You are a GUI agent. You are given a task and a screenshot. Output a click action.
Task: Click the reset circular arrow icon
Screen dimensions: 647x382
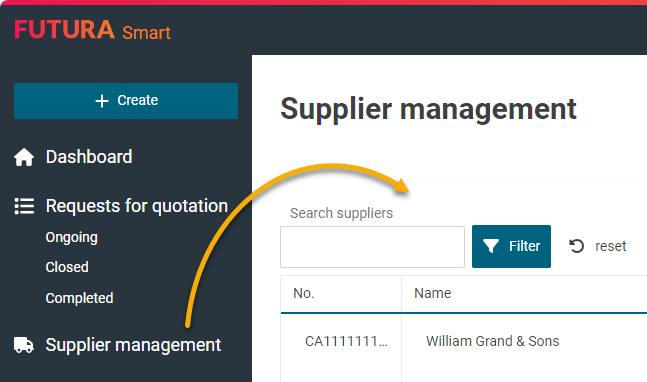coord(576,246)
